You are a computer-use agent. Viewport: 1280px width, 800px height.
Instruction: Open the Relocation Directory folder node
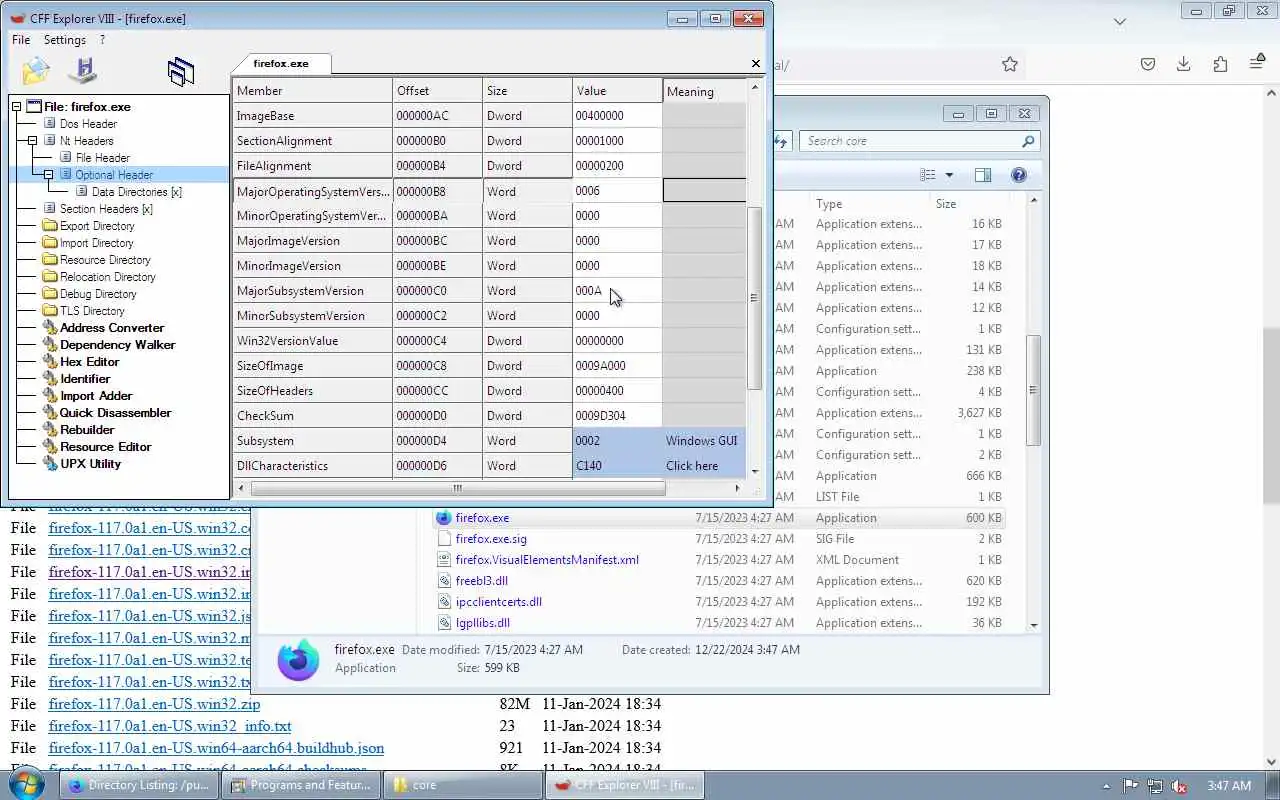(x=108, y=277)
